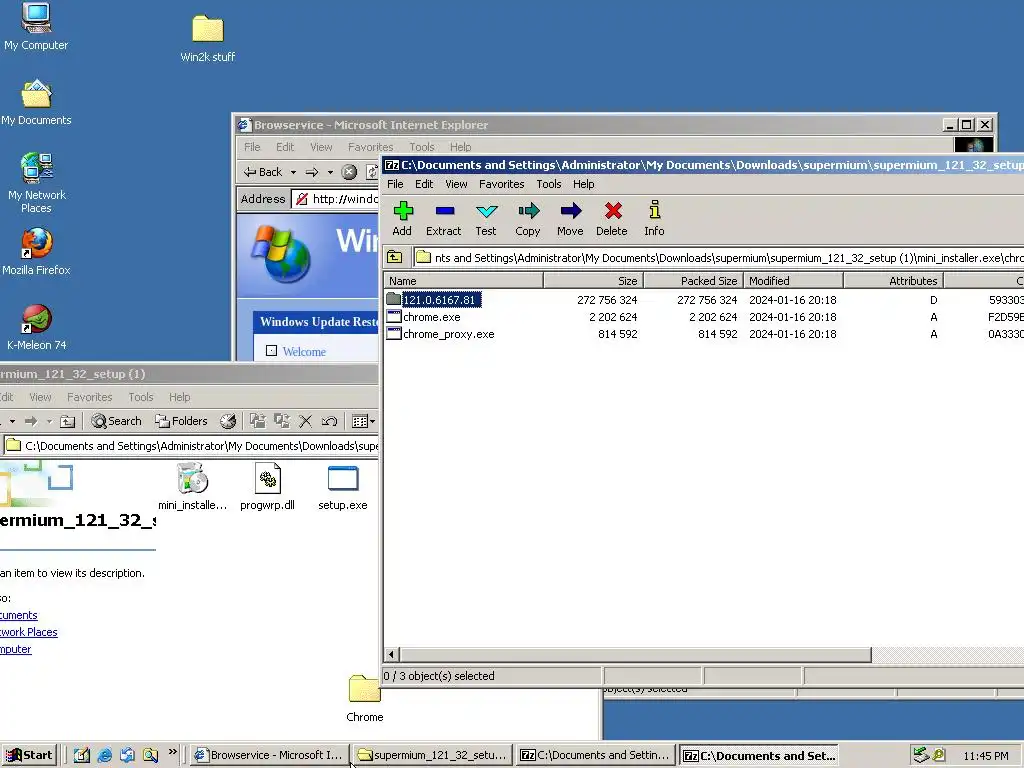Click the Test icon in 7-Zip toolbar

point(486,218)
